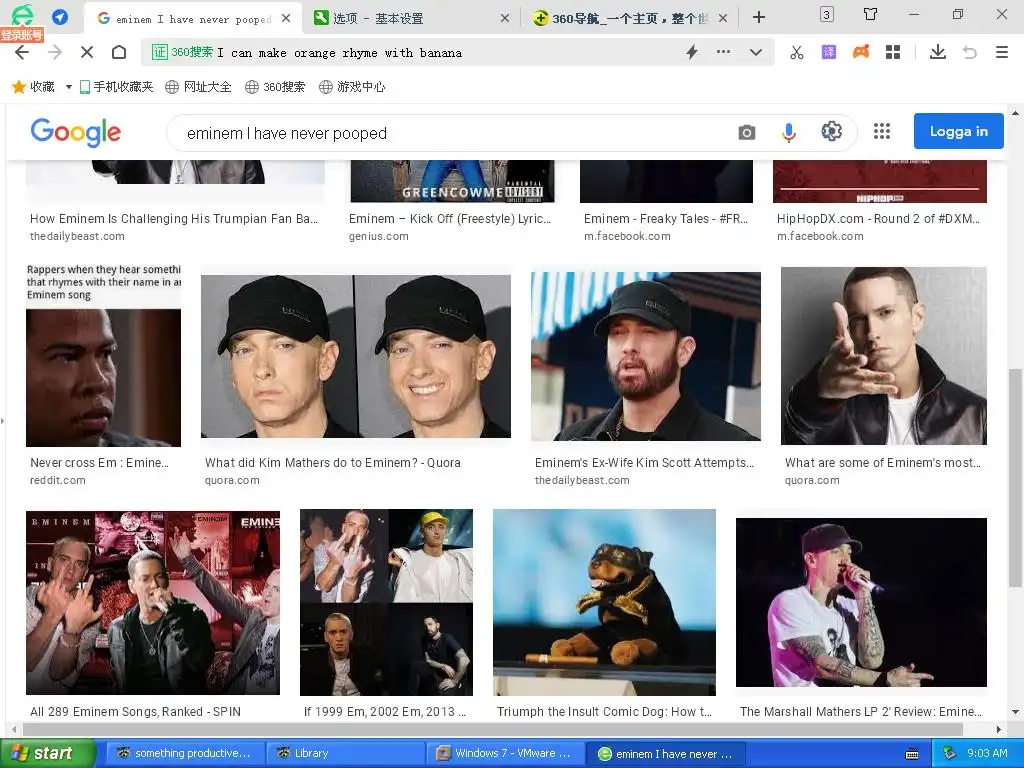Open the 289 Eminem Songs Ranked image
Viewport: 1024px width, 768px height.
pos(153,603)
